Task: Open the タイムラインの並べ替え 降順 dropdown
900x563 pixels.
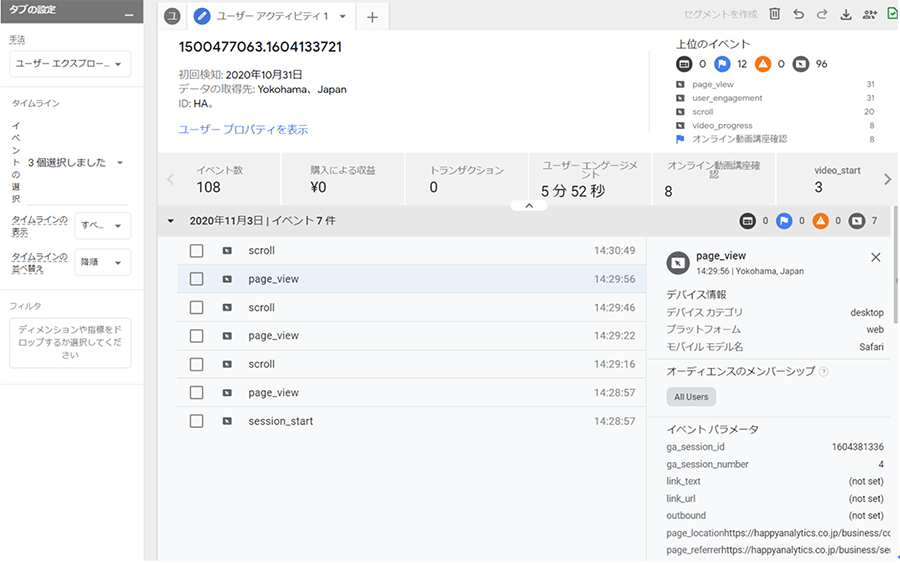Action: tap(103, 264)
